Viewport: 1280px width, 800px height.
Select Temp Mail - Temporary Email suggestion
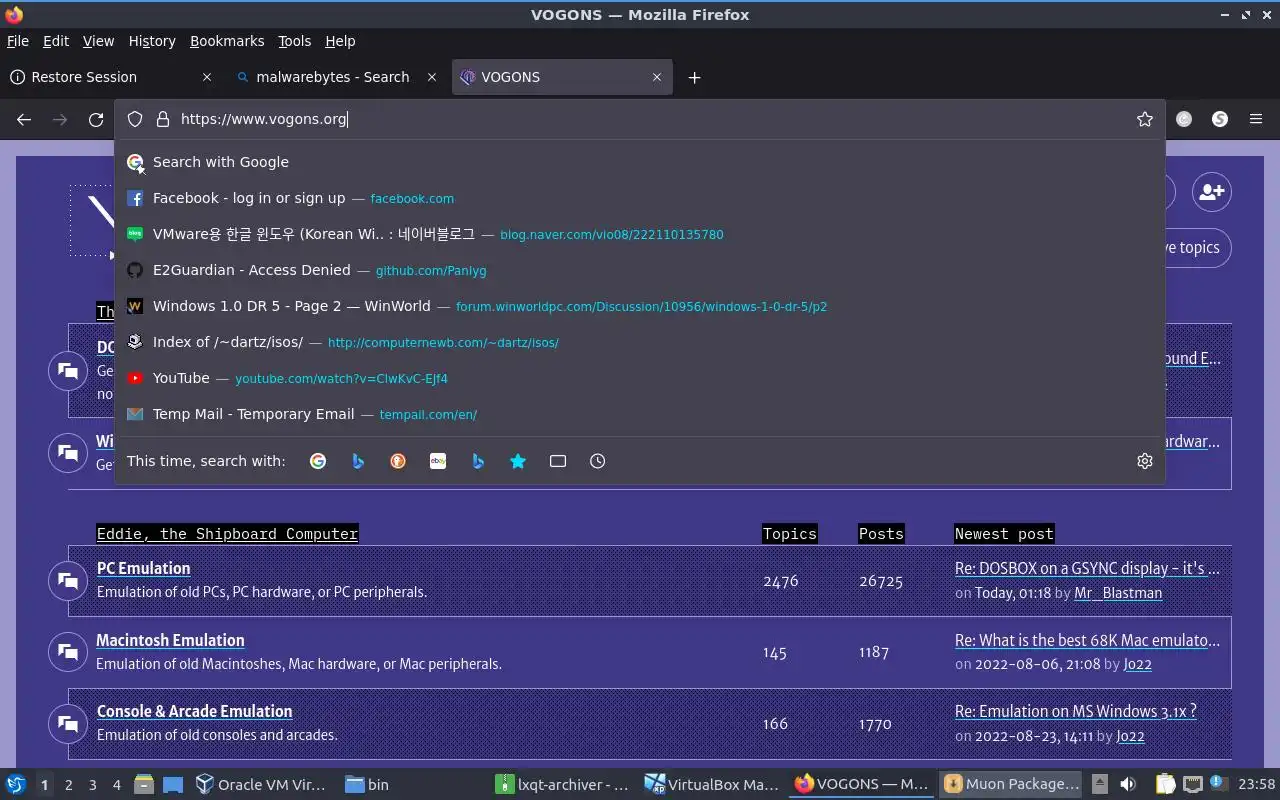[x=640, y=414]
